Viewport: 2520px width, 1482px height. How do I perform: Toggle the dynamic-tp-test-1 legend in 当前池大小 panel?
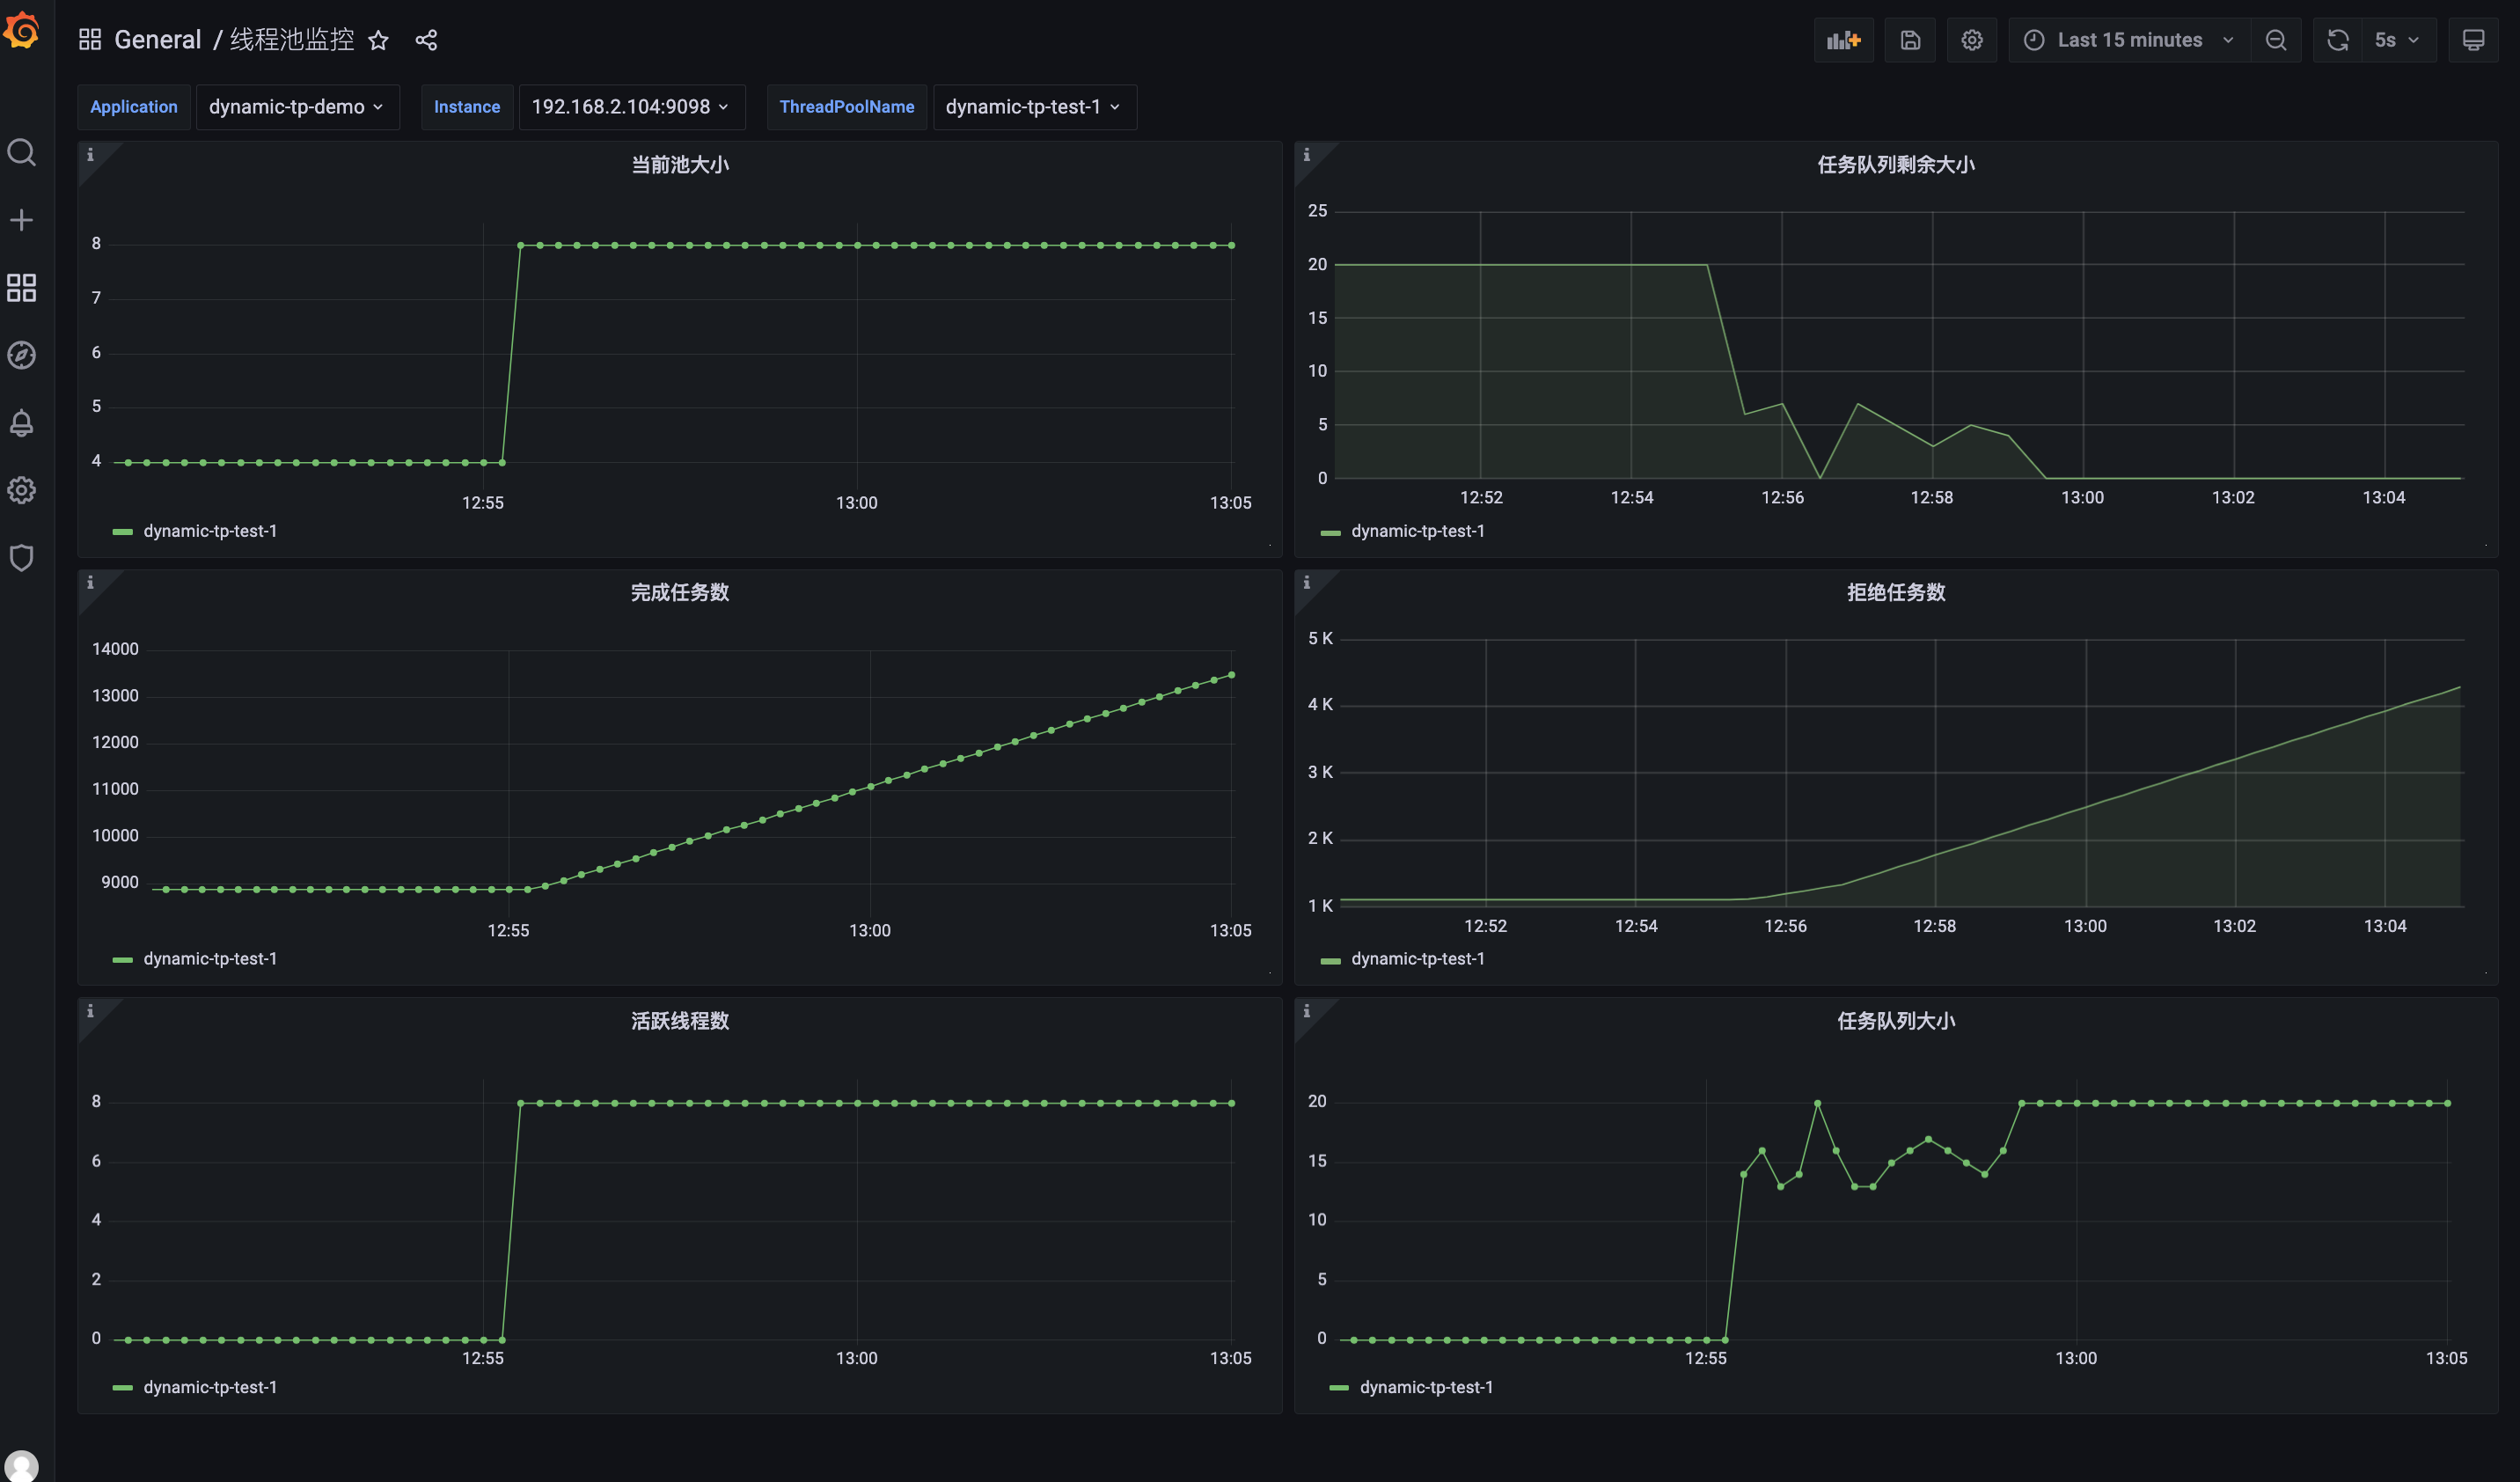pos(209,531)
